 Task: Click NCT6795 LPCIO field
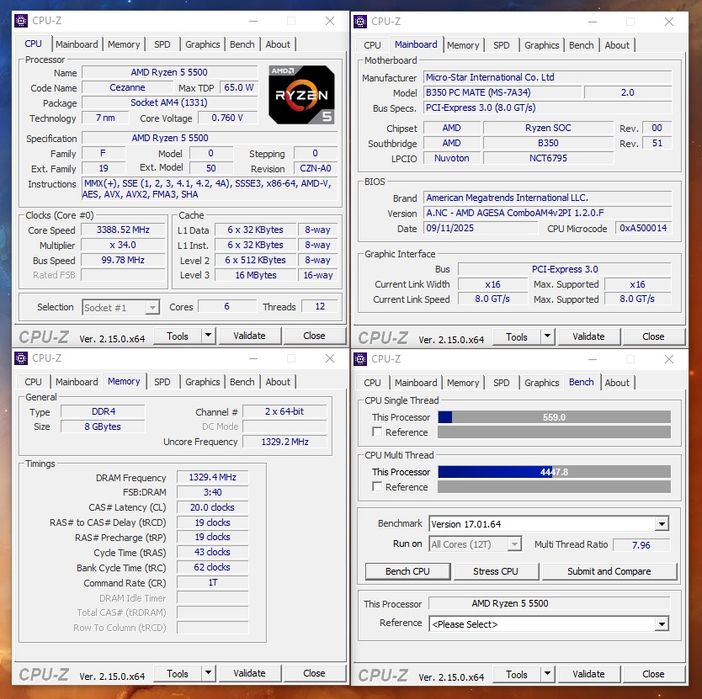coord(548,158)
